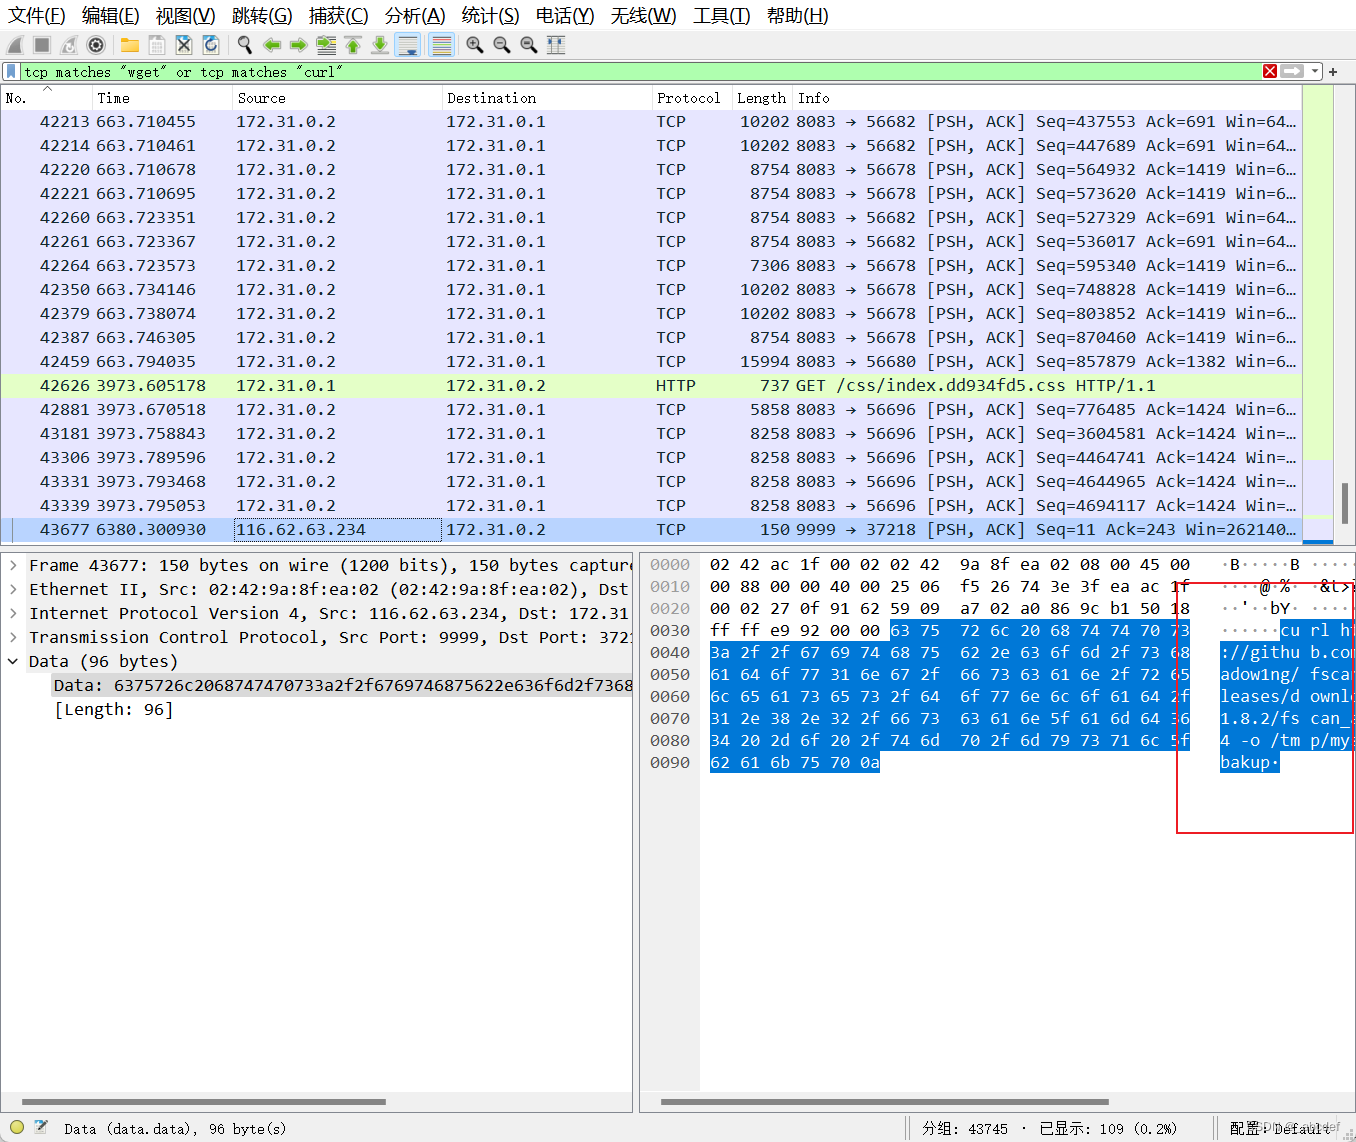Sort by the Protocol column header
Image resolution: width=1356 pixels, height=1142 pixels.
692,98
